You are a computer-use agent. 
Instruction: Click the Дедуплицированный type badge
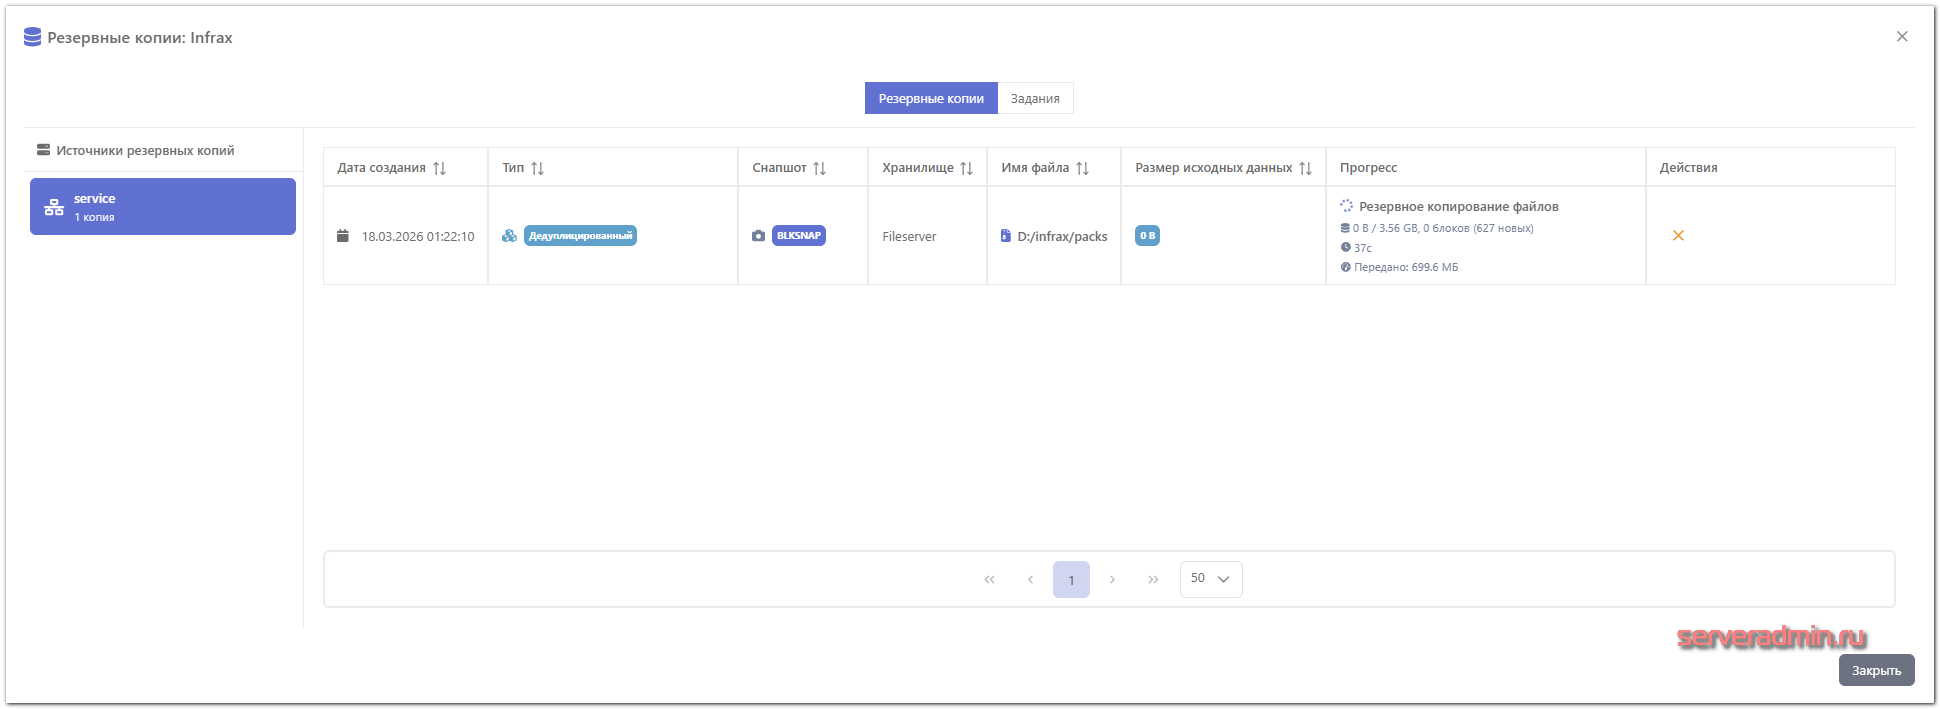pyautogui.click(x=580, y=236)
